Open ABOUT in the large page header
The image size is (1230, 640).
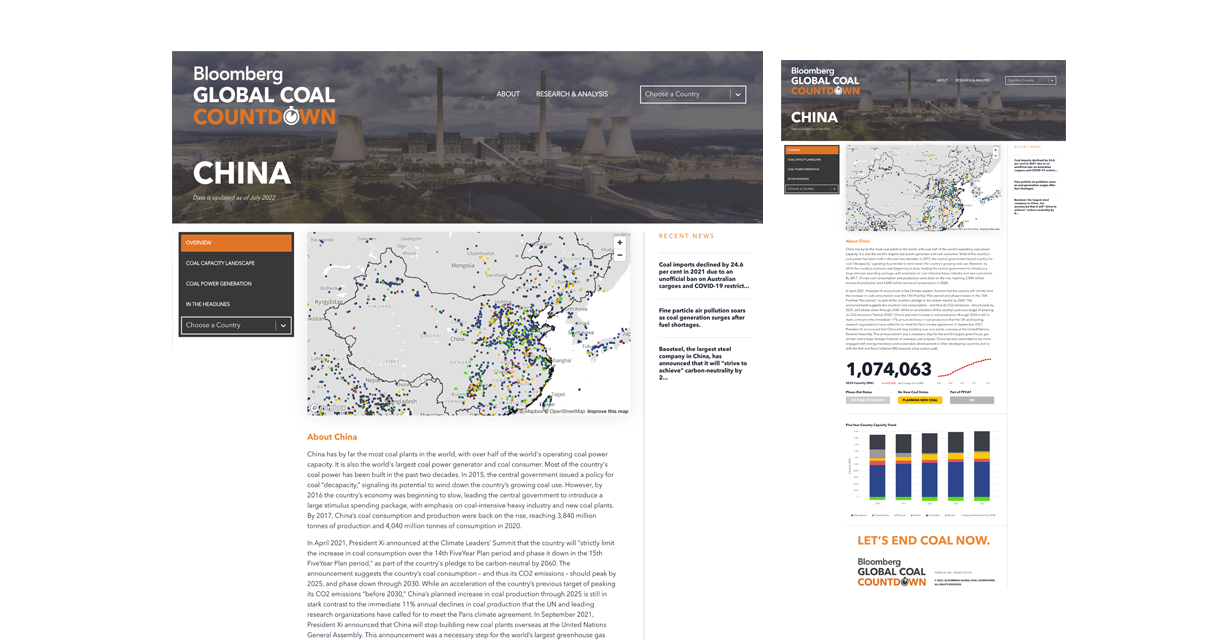pos(508,94)
